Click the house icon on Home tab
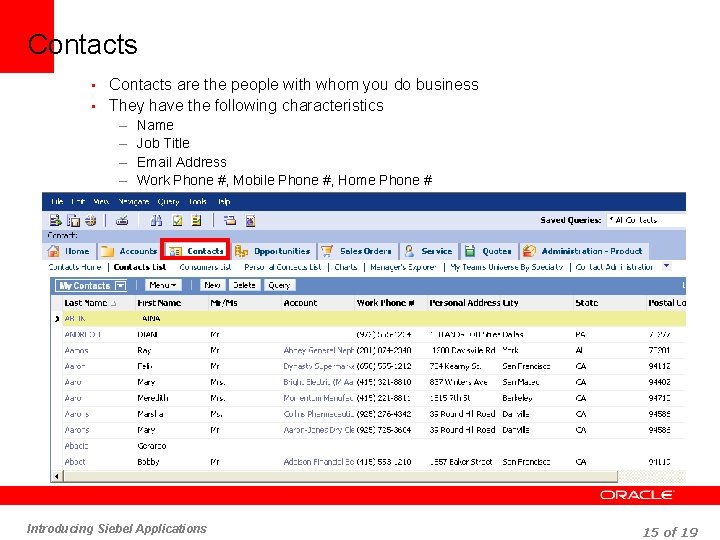Image resolution: width=720 pixels, height=540 pixels. tap(54, 251)
